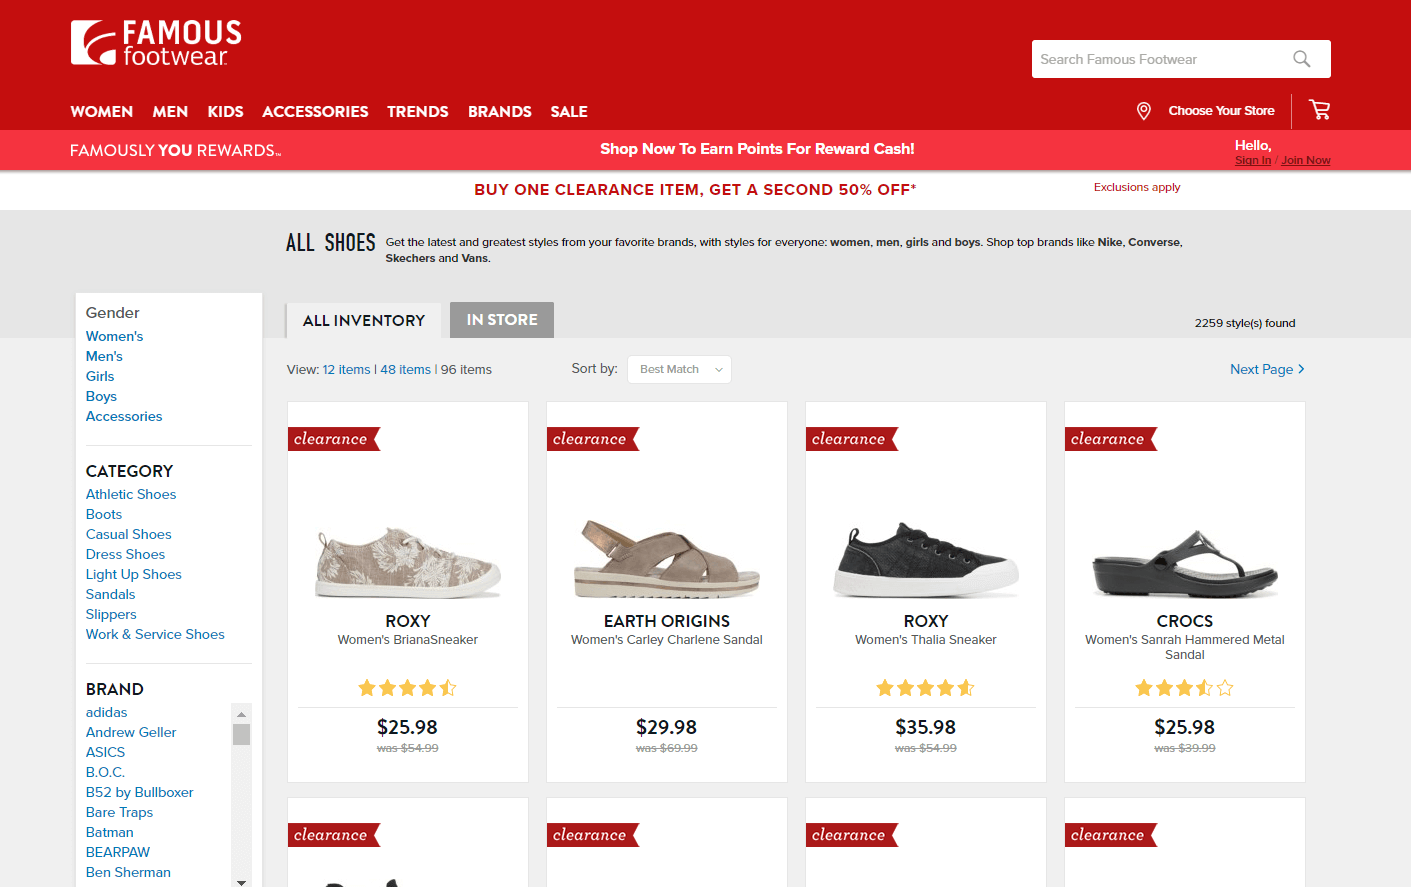1411x887 pixels.
Task: Click star rating of Roxy Thalia Sneaker
Action: pyautogui.click(x=926, y=688)
